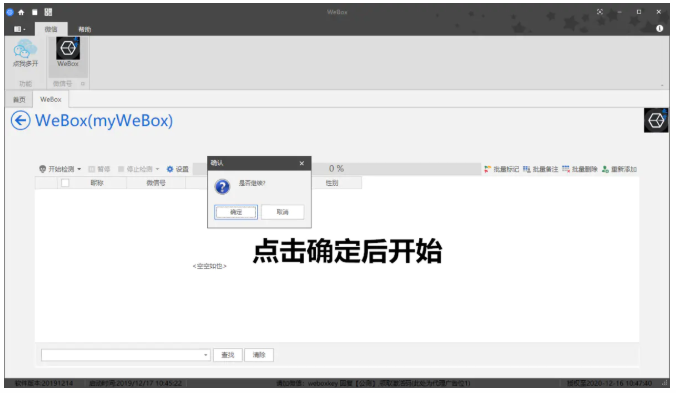Click the software version text in status bar
This screenshot has width=676, height=393.
tap(44, 383)
